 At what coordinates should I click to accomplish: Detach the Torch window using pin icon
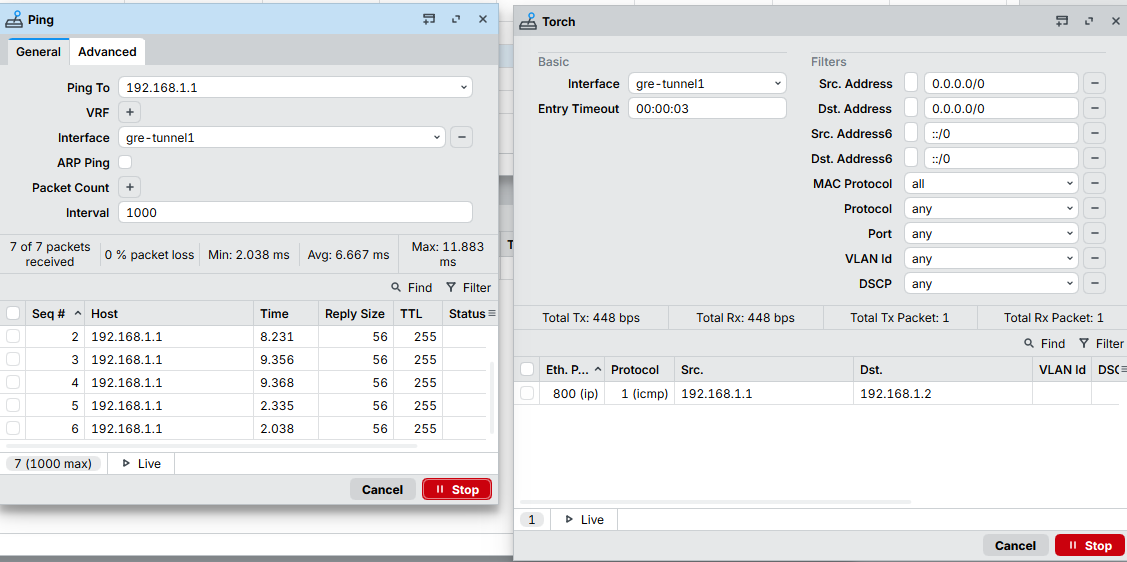(x=1062, y=21)
